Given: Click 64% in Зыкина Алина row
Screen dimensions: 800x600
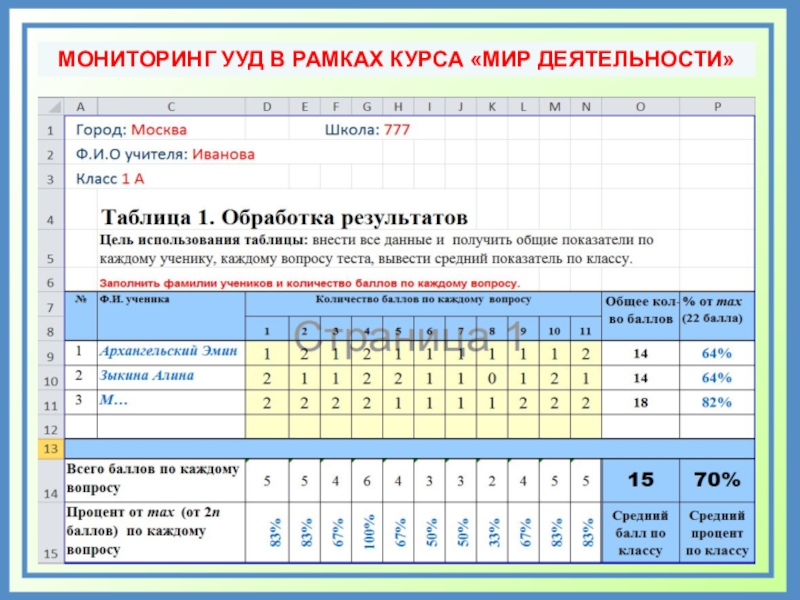Looking at the screenshot, I should pyautogui.click(x=717, y=378).
